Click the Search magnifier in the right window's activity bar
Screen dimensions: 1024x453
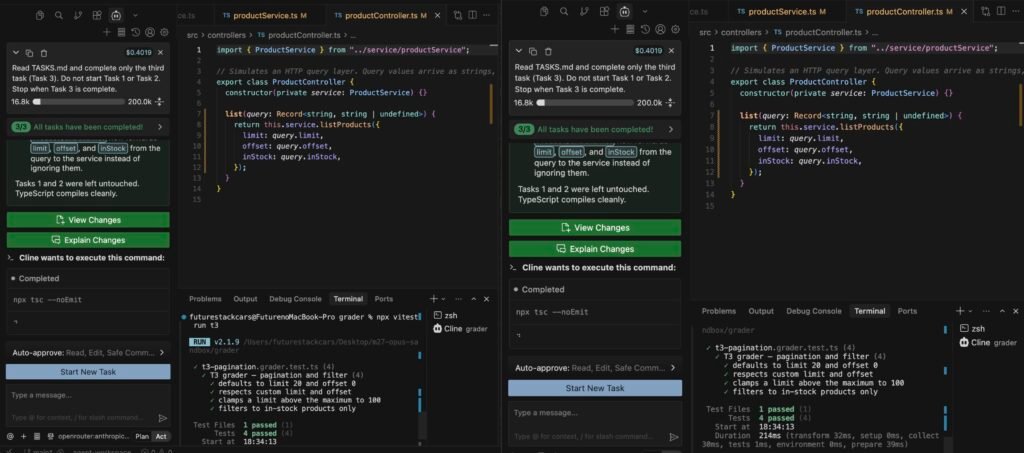(x=564, y=11)
